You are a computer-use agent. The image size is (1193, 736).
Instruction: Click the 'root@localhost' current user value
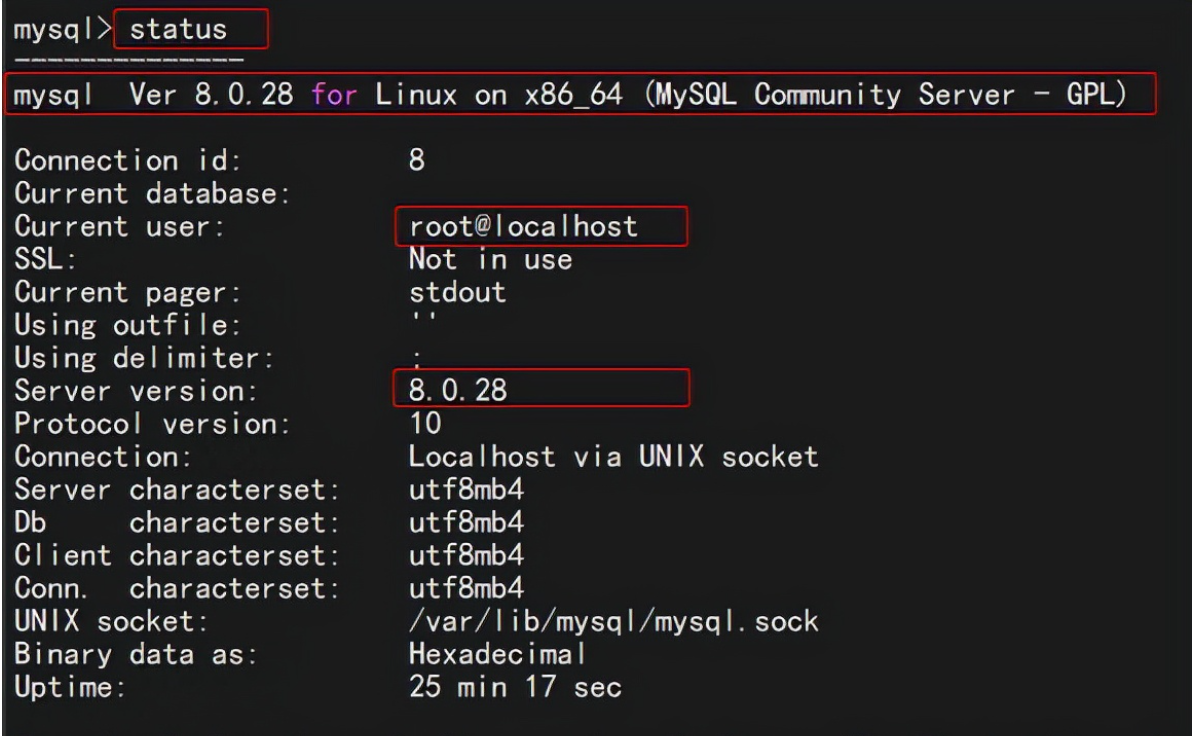pyautogui.click(x=523, y=226)
